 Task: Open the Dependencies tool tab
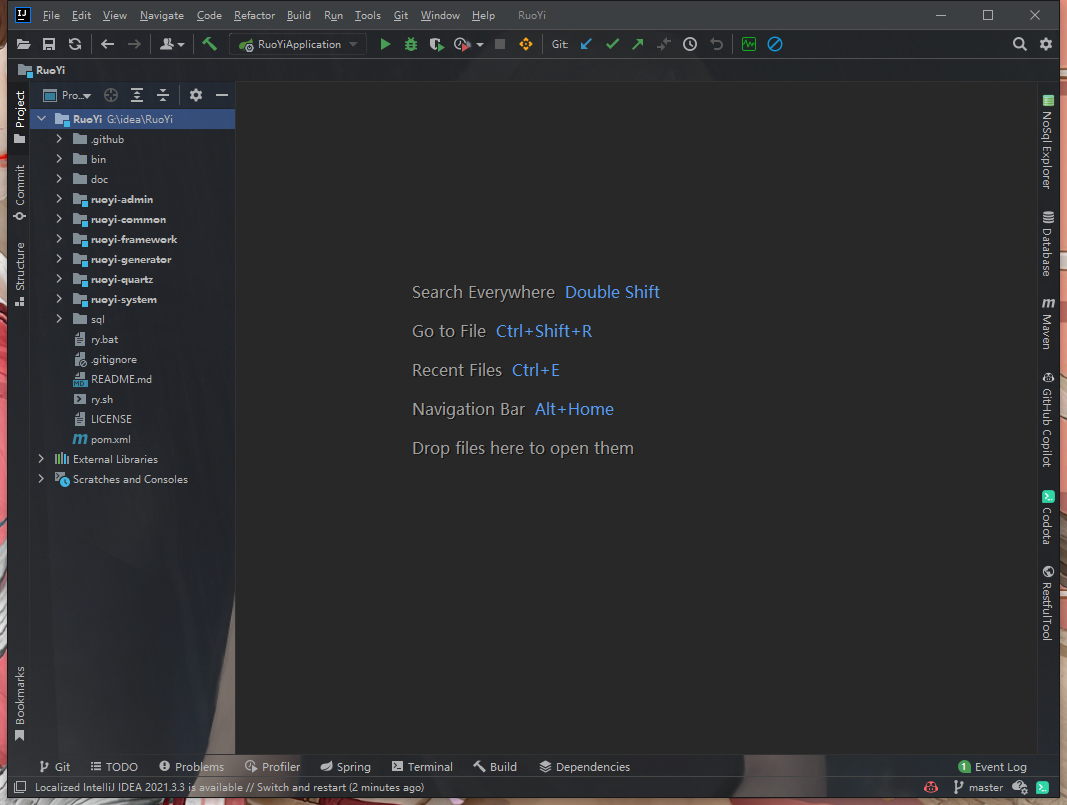point(585,767)
